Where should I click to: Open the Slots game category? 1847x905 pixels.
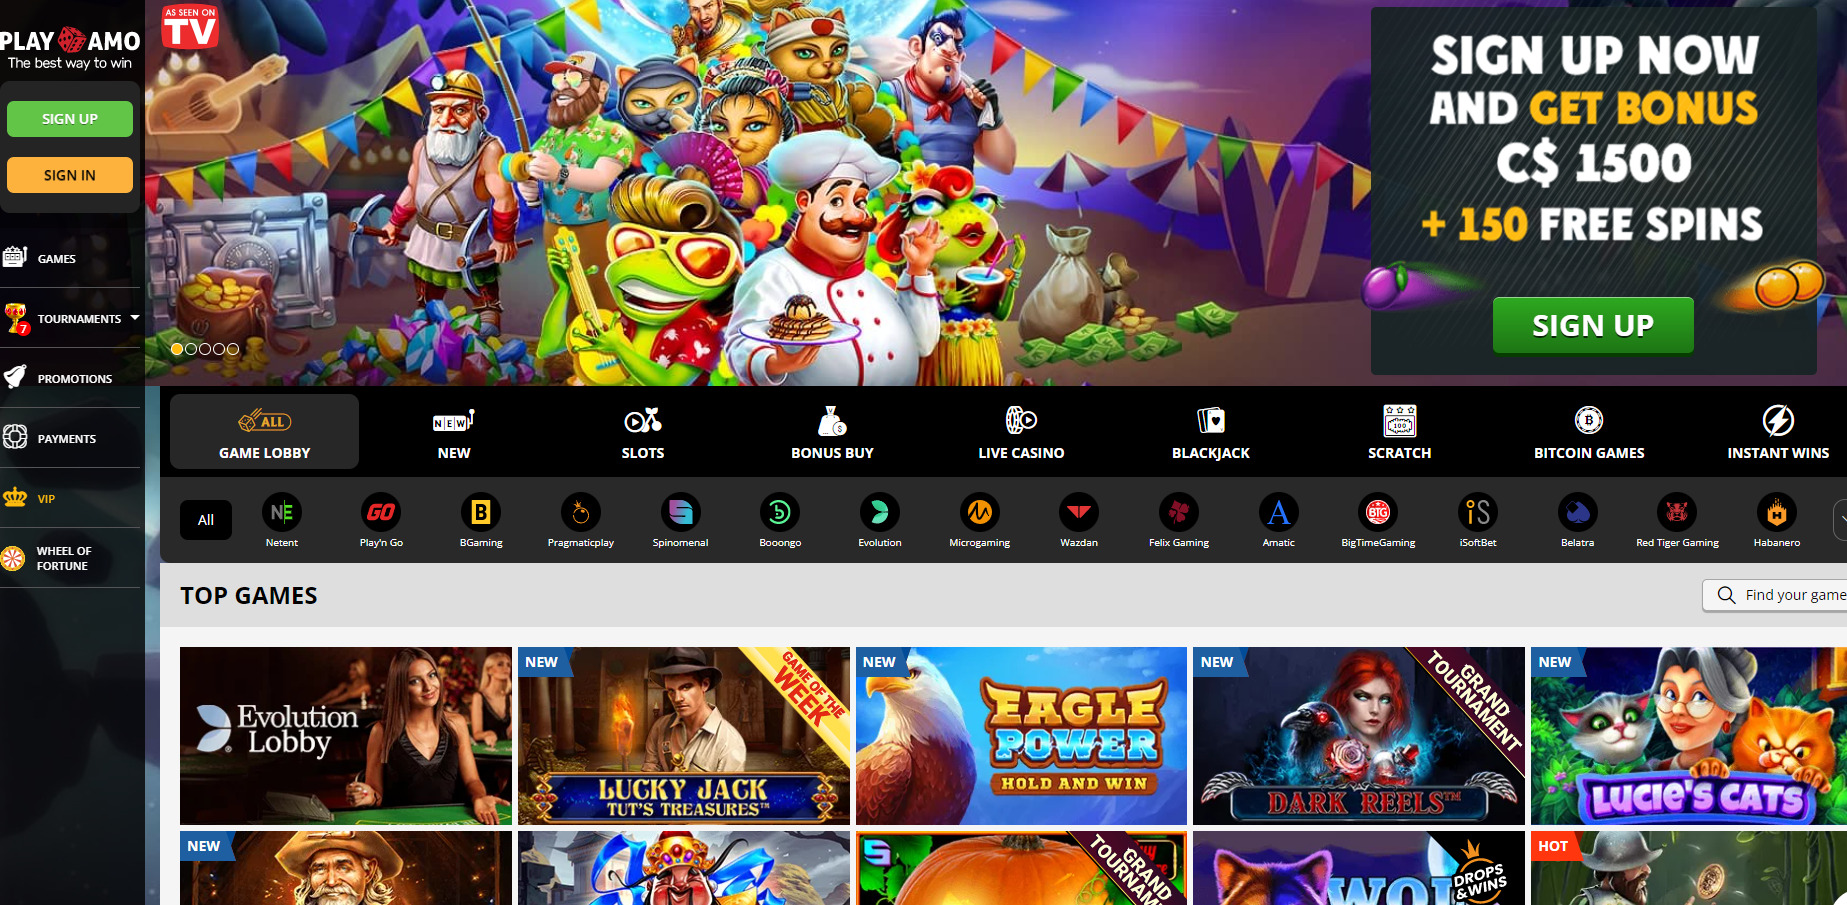pos(642,432)
